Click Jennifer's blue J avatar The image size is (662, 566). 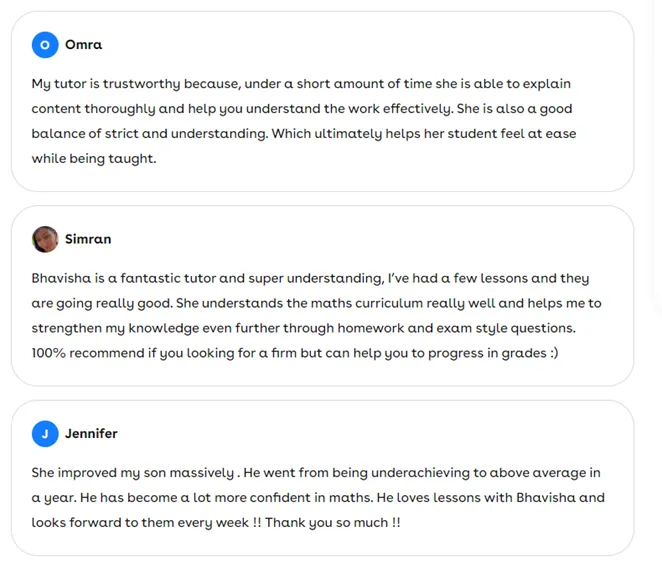[45, 434]
